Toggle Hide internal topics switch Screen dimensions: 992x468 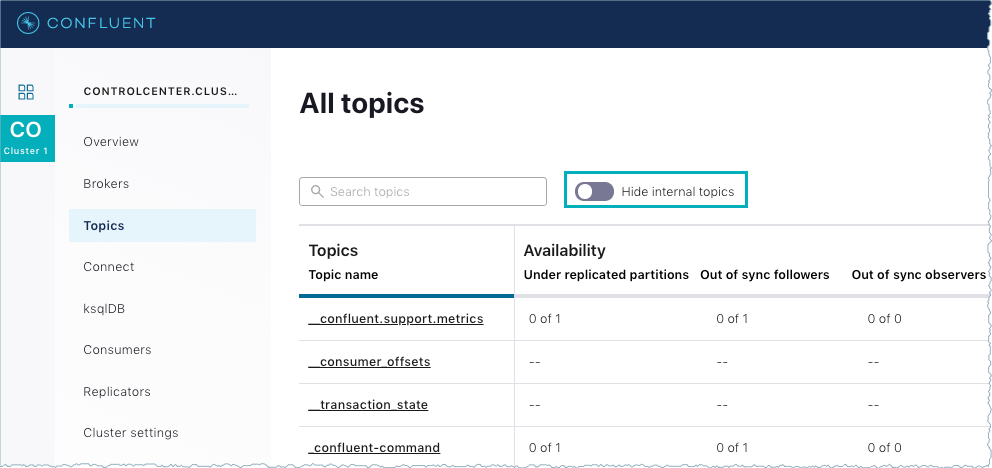tap(594, 191)
